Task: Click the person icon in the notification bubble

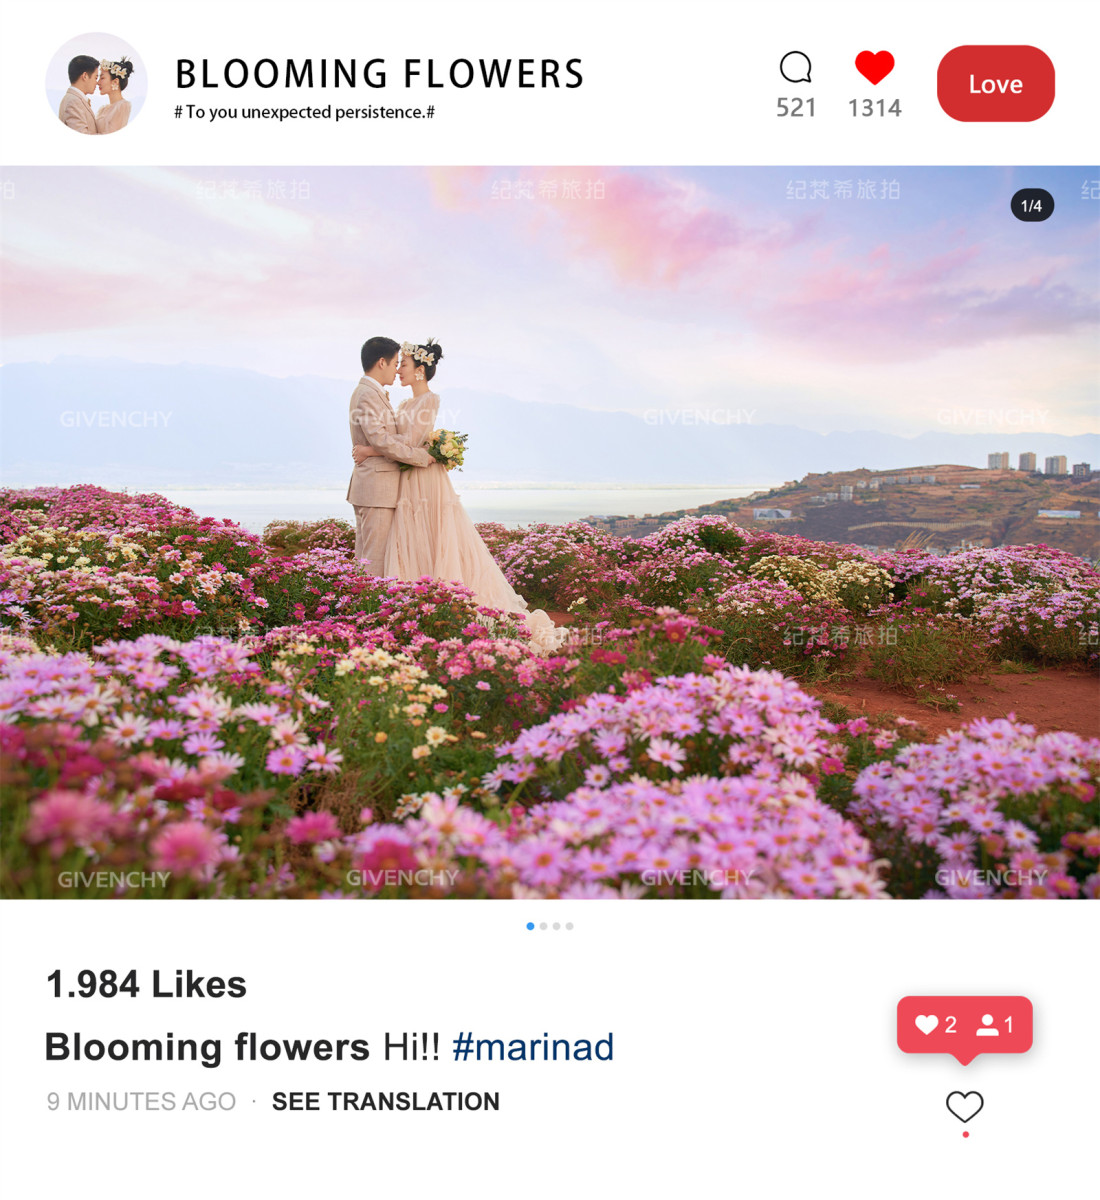Action: (x=987, y=1024)
